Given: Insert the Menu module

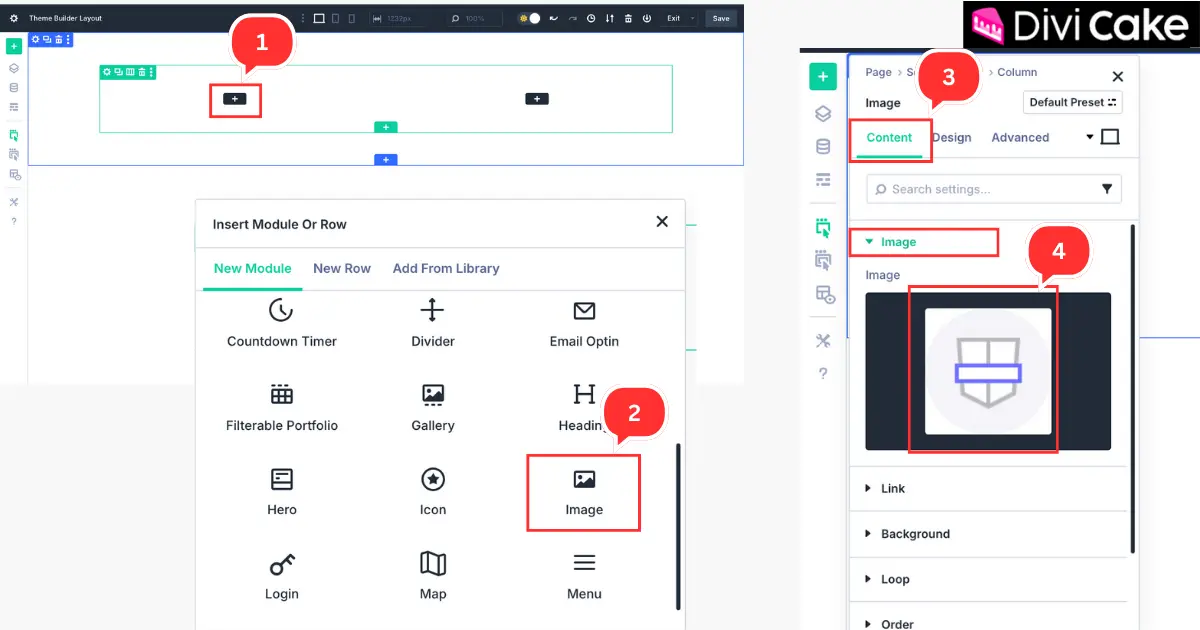Looking at the screenshot, I should [584, 577].
